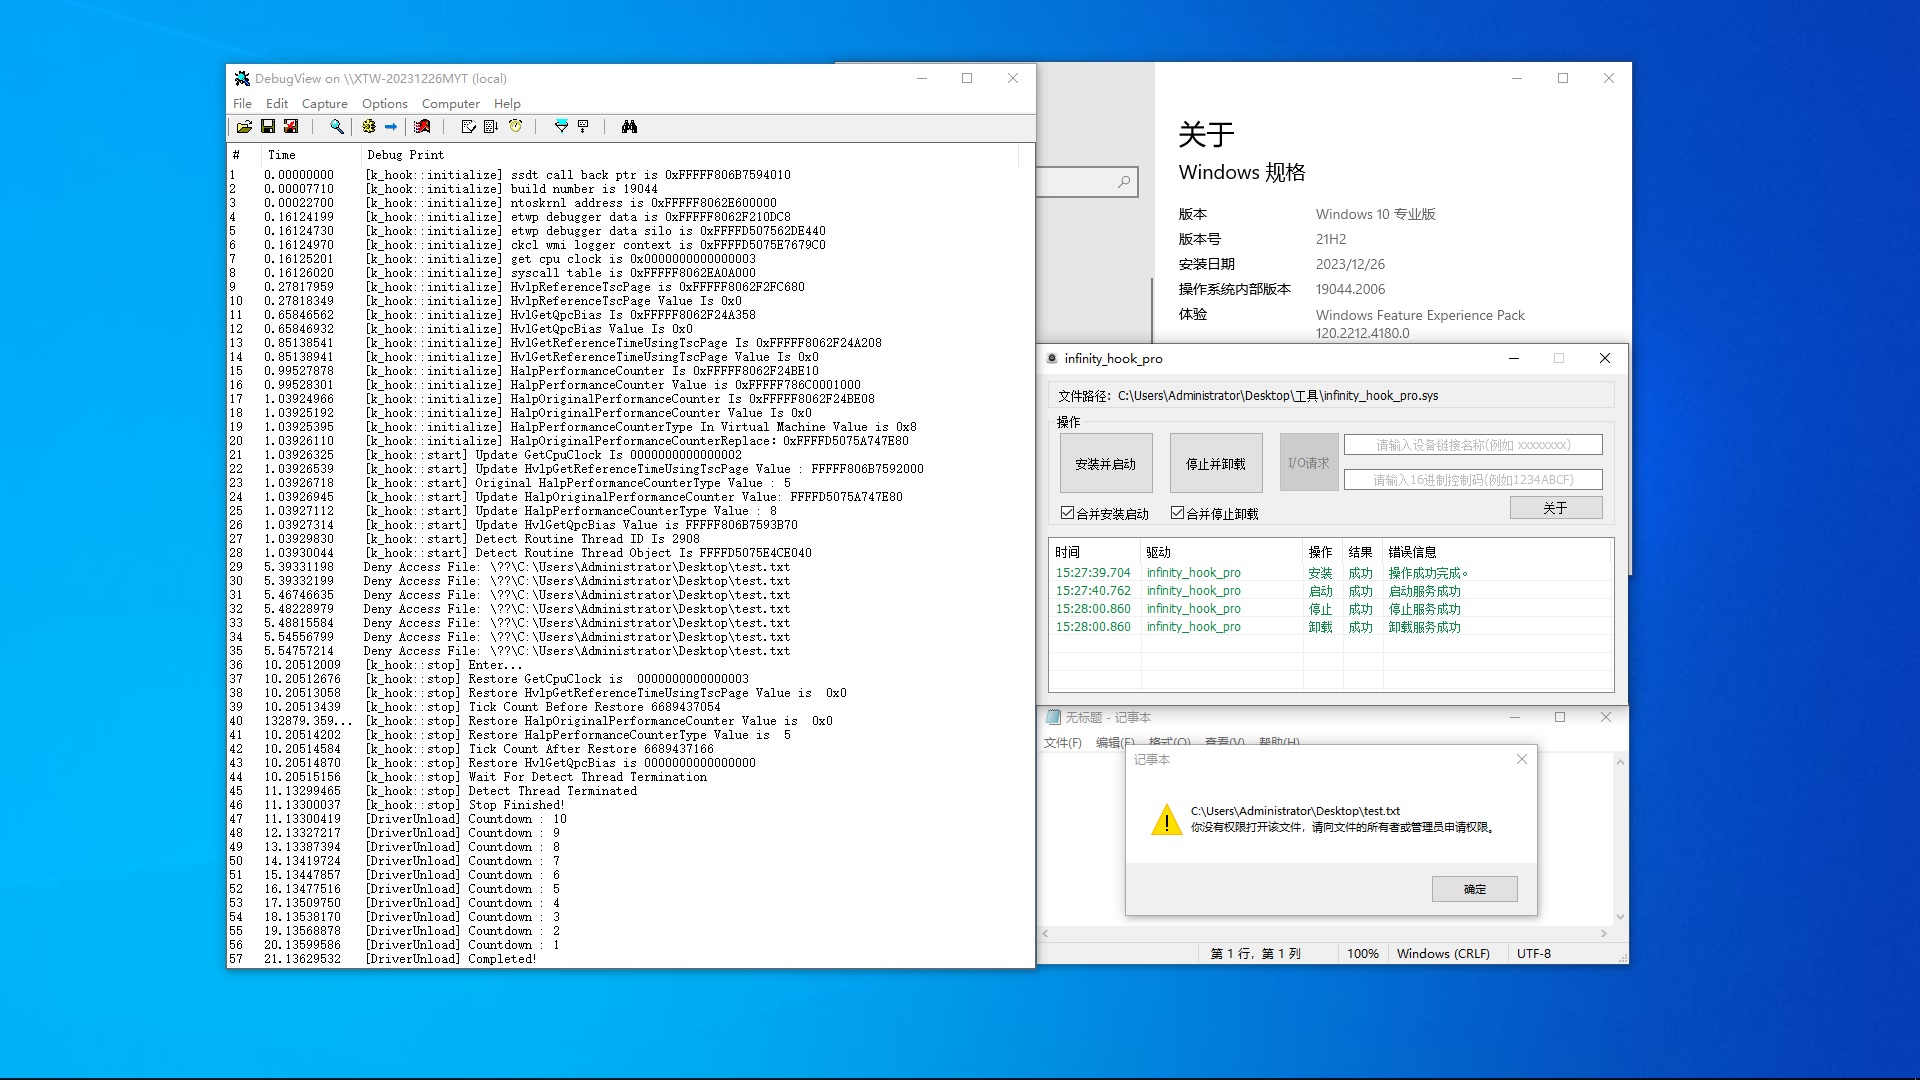Click the clock Time Format icon
The height and width of the screenshot is (1080, 1920).
click(516, 127)
